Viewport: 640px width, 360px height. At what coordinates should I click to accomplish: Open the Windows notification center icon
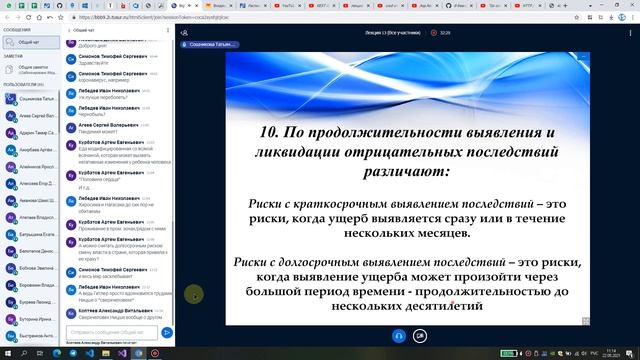click(629, 353)
